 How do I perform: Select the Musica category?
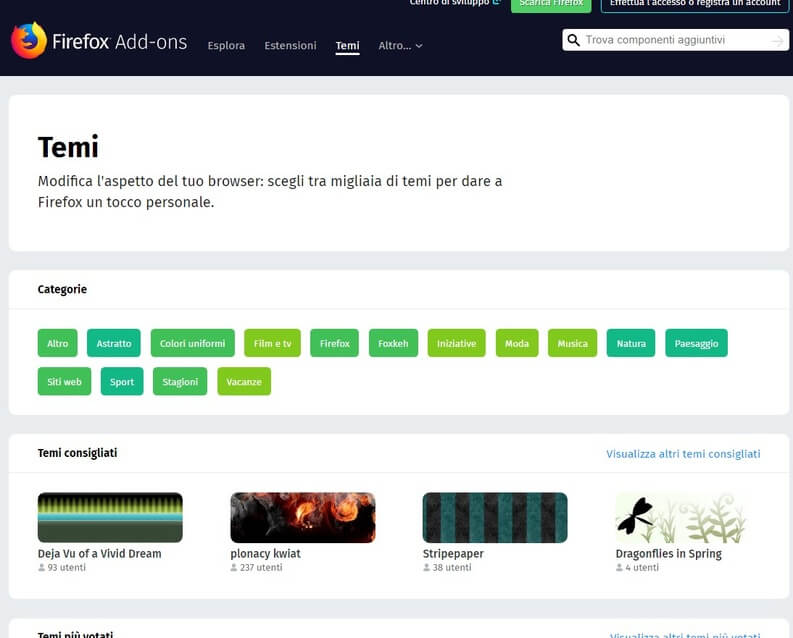(572, 343)
